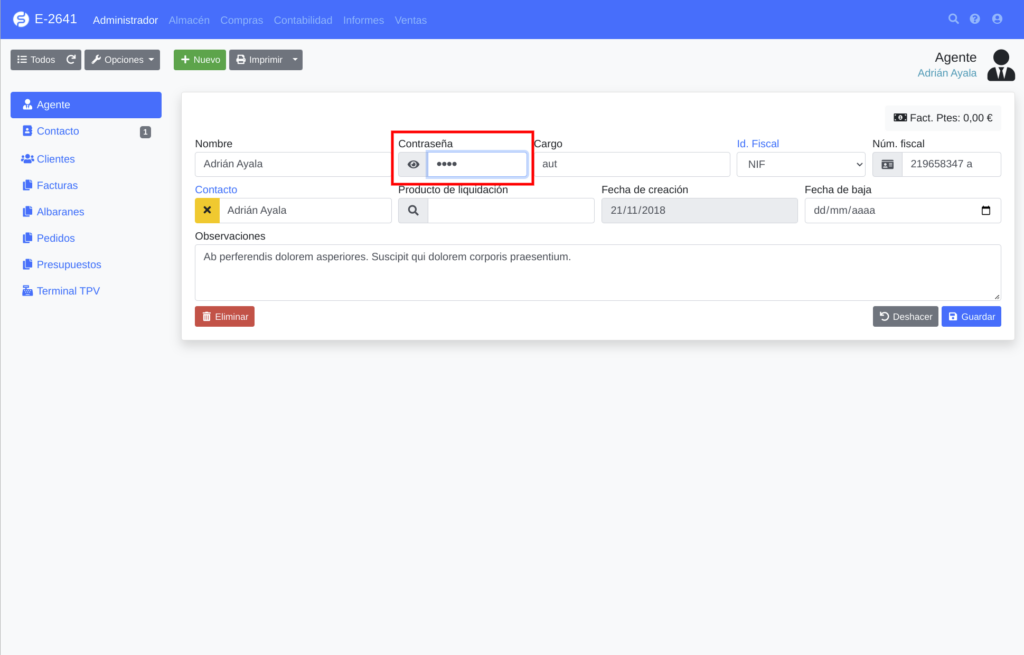Click the blue Guardar button
Screen dimensions: 1024x655
tap(970, 317)
